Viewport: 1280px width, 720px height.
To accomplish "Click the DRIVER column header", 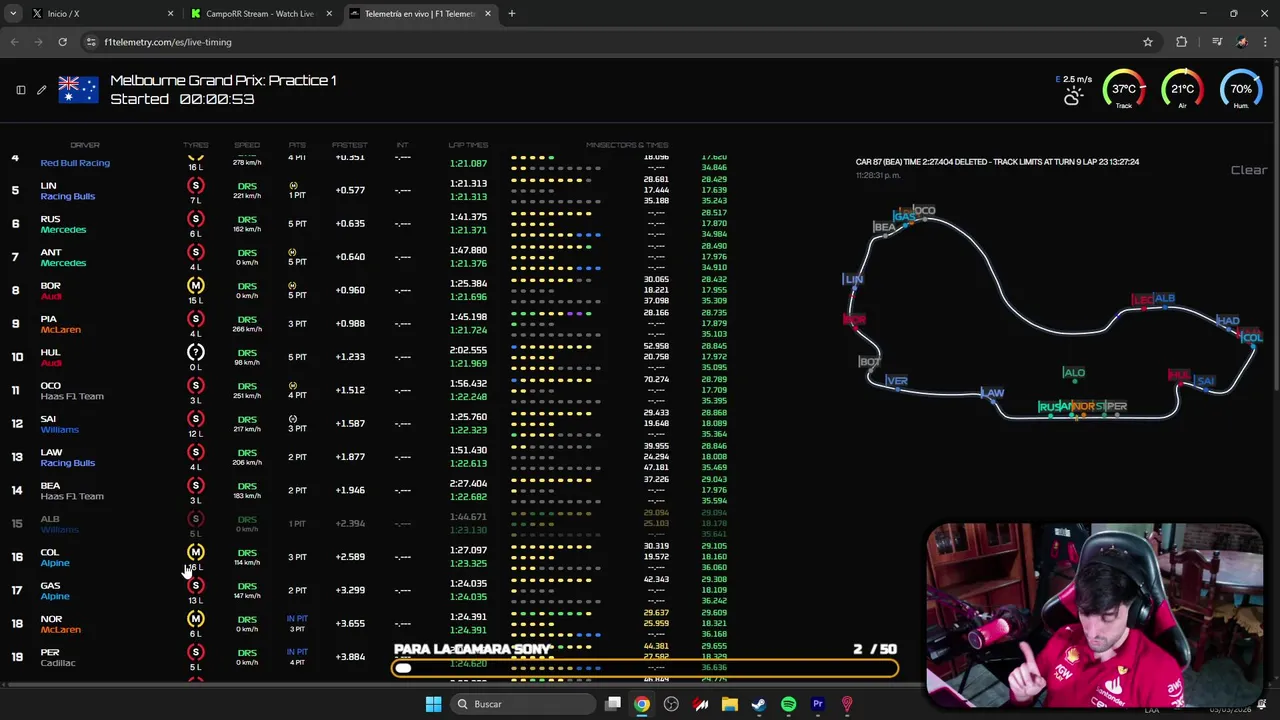I will click(85, 145).
